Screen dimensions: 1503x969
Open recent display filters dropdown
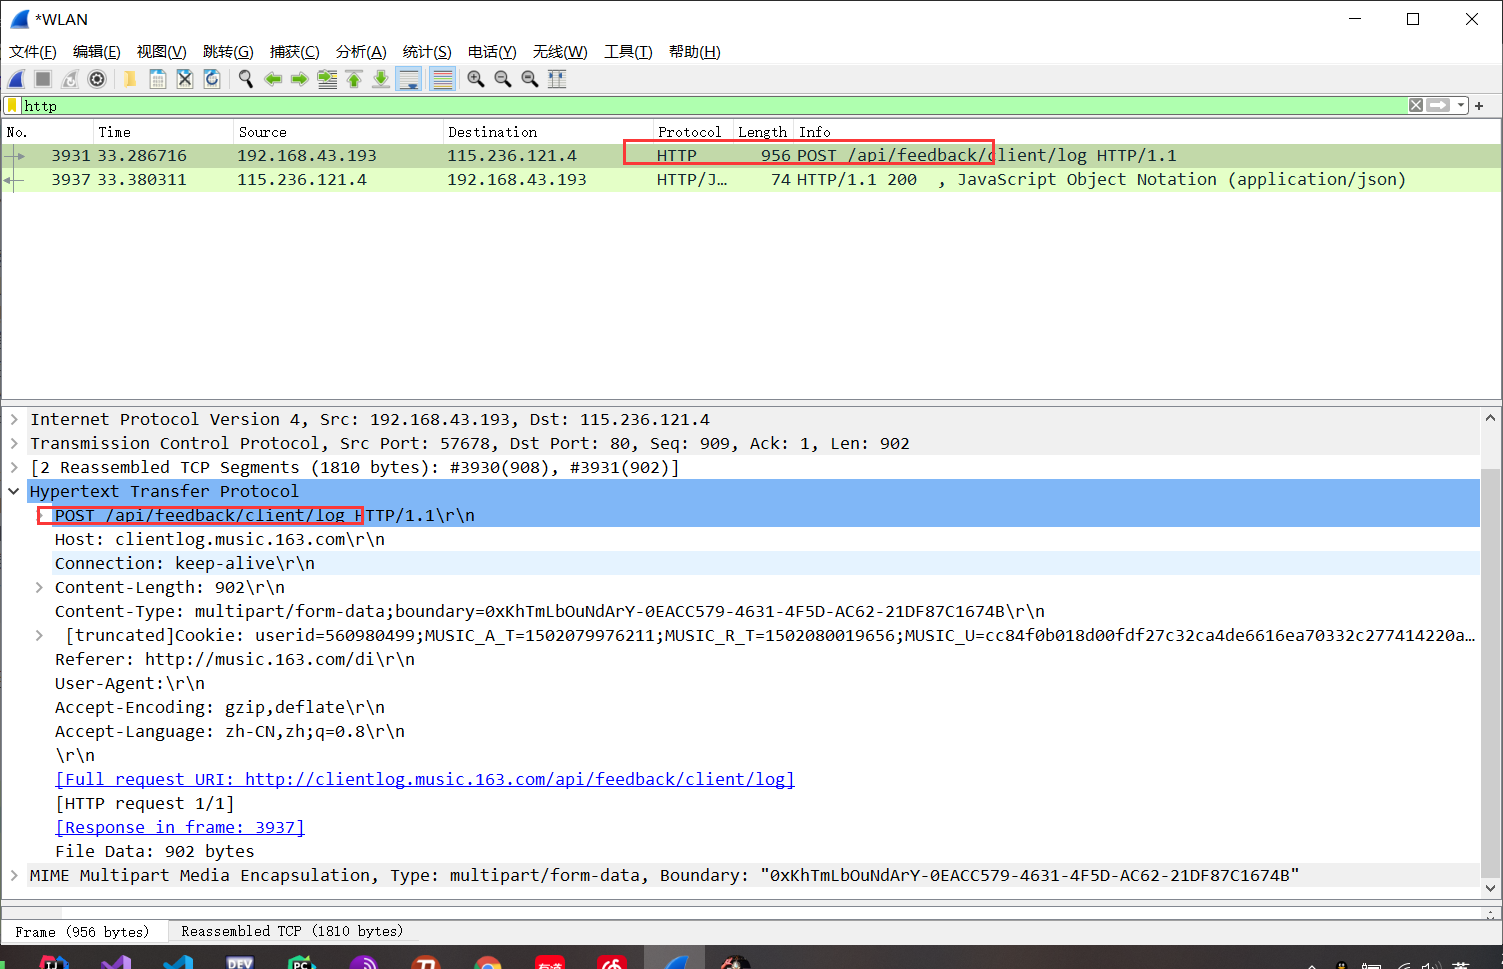point(1461,105)
